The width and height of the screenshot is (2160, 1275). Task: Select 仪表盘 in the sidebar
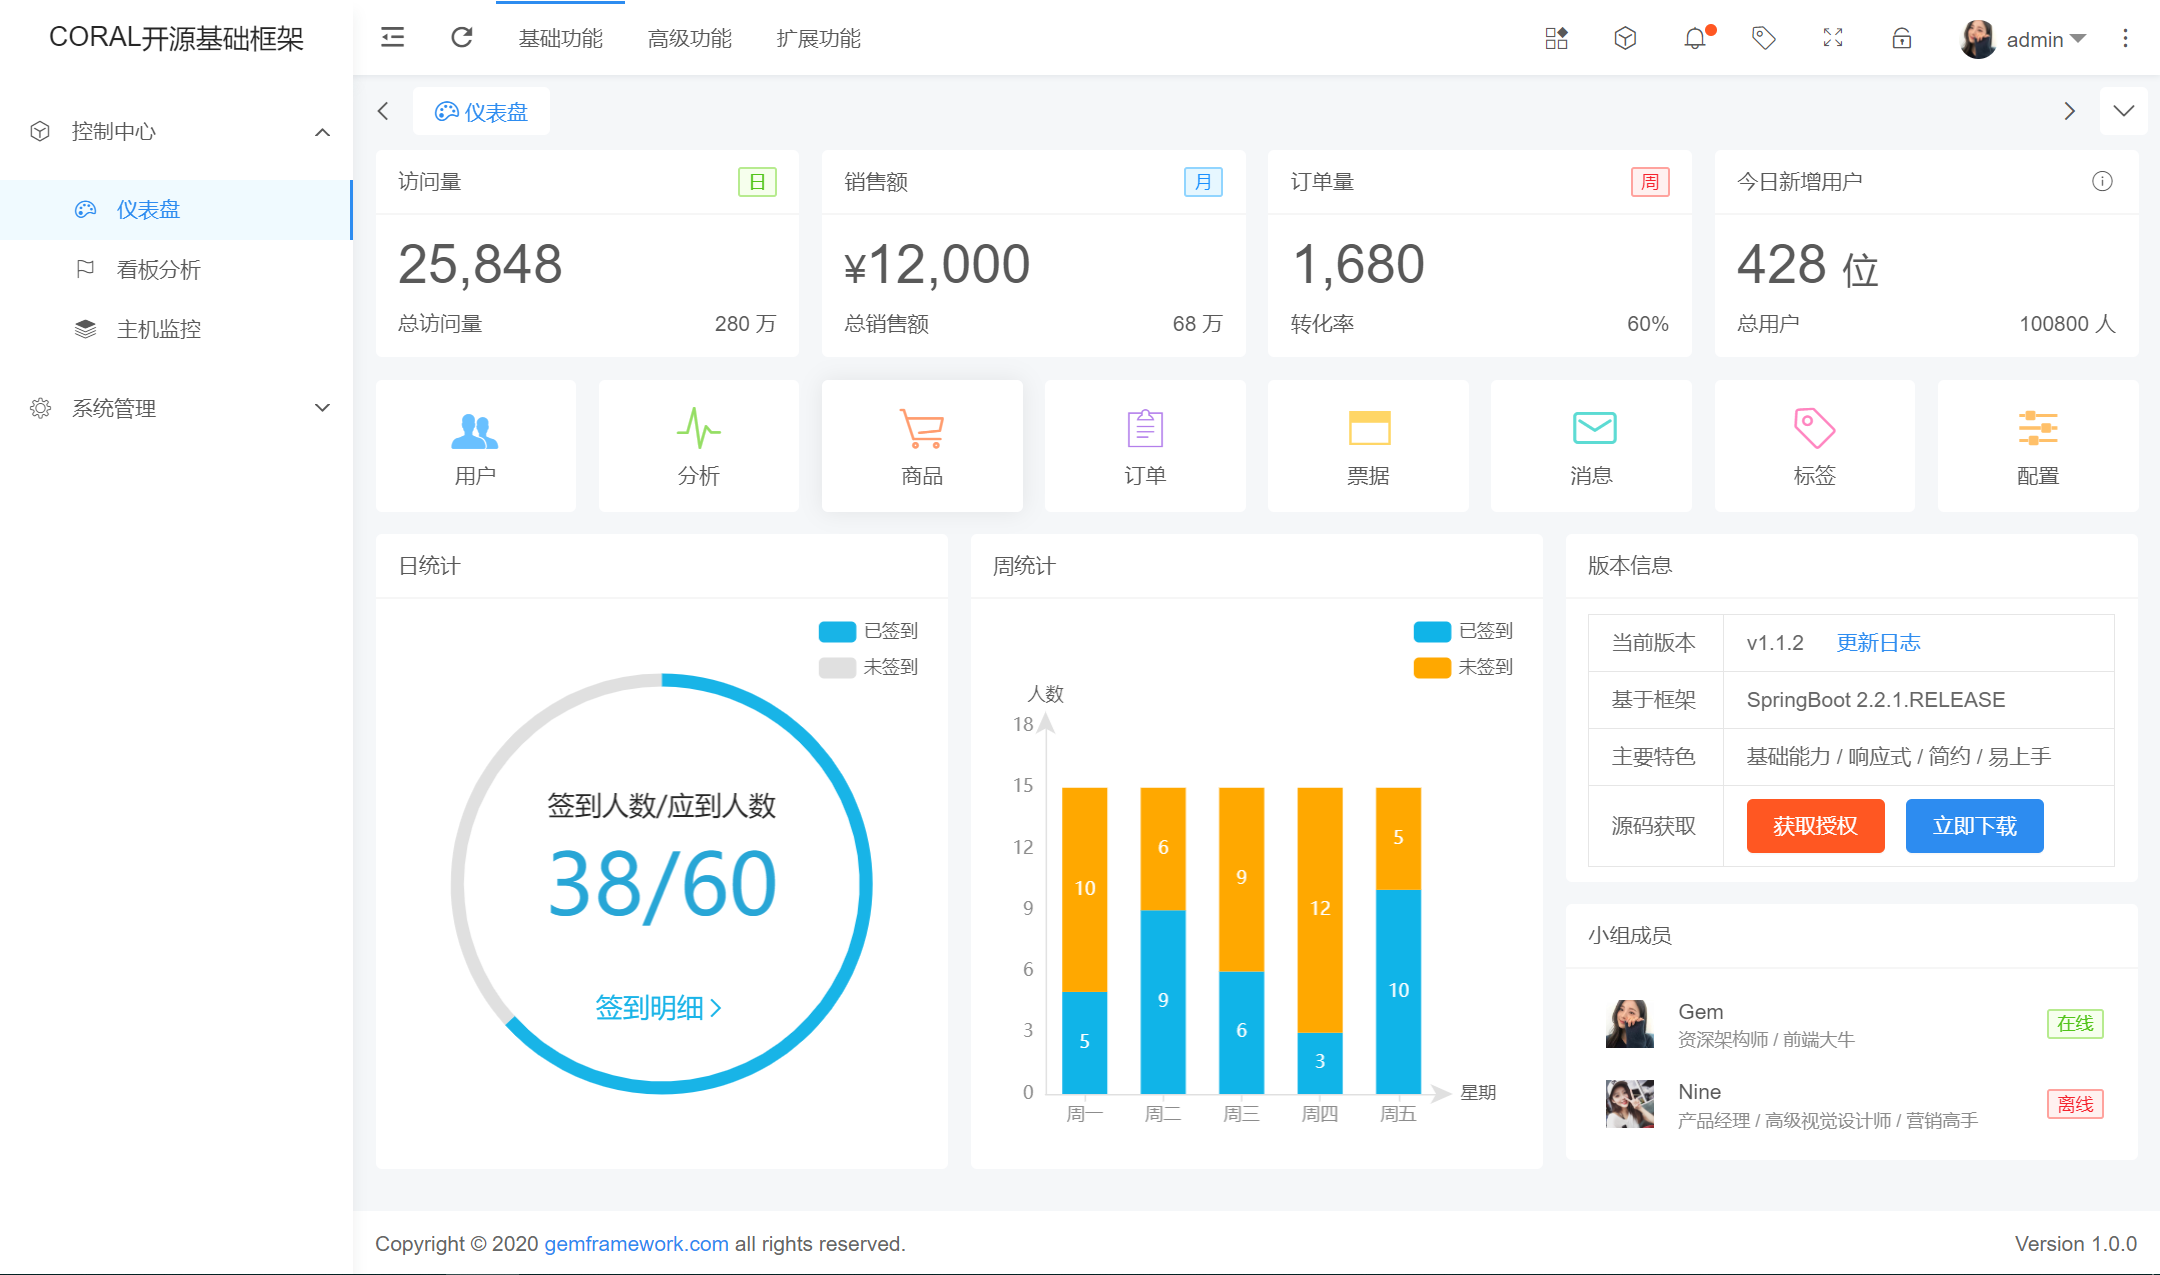176,209
